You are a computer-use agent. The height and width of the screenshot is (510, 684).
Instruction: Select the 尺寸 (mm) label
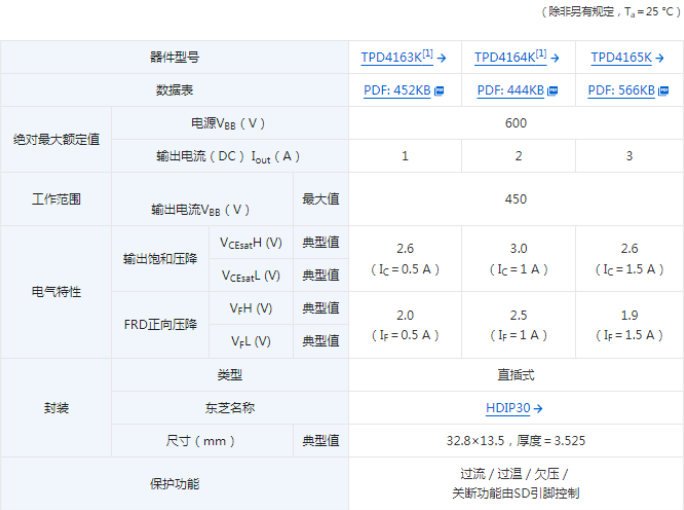201,441
